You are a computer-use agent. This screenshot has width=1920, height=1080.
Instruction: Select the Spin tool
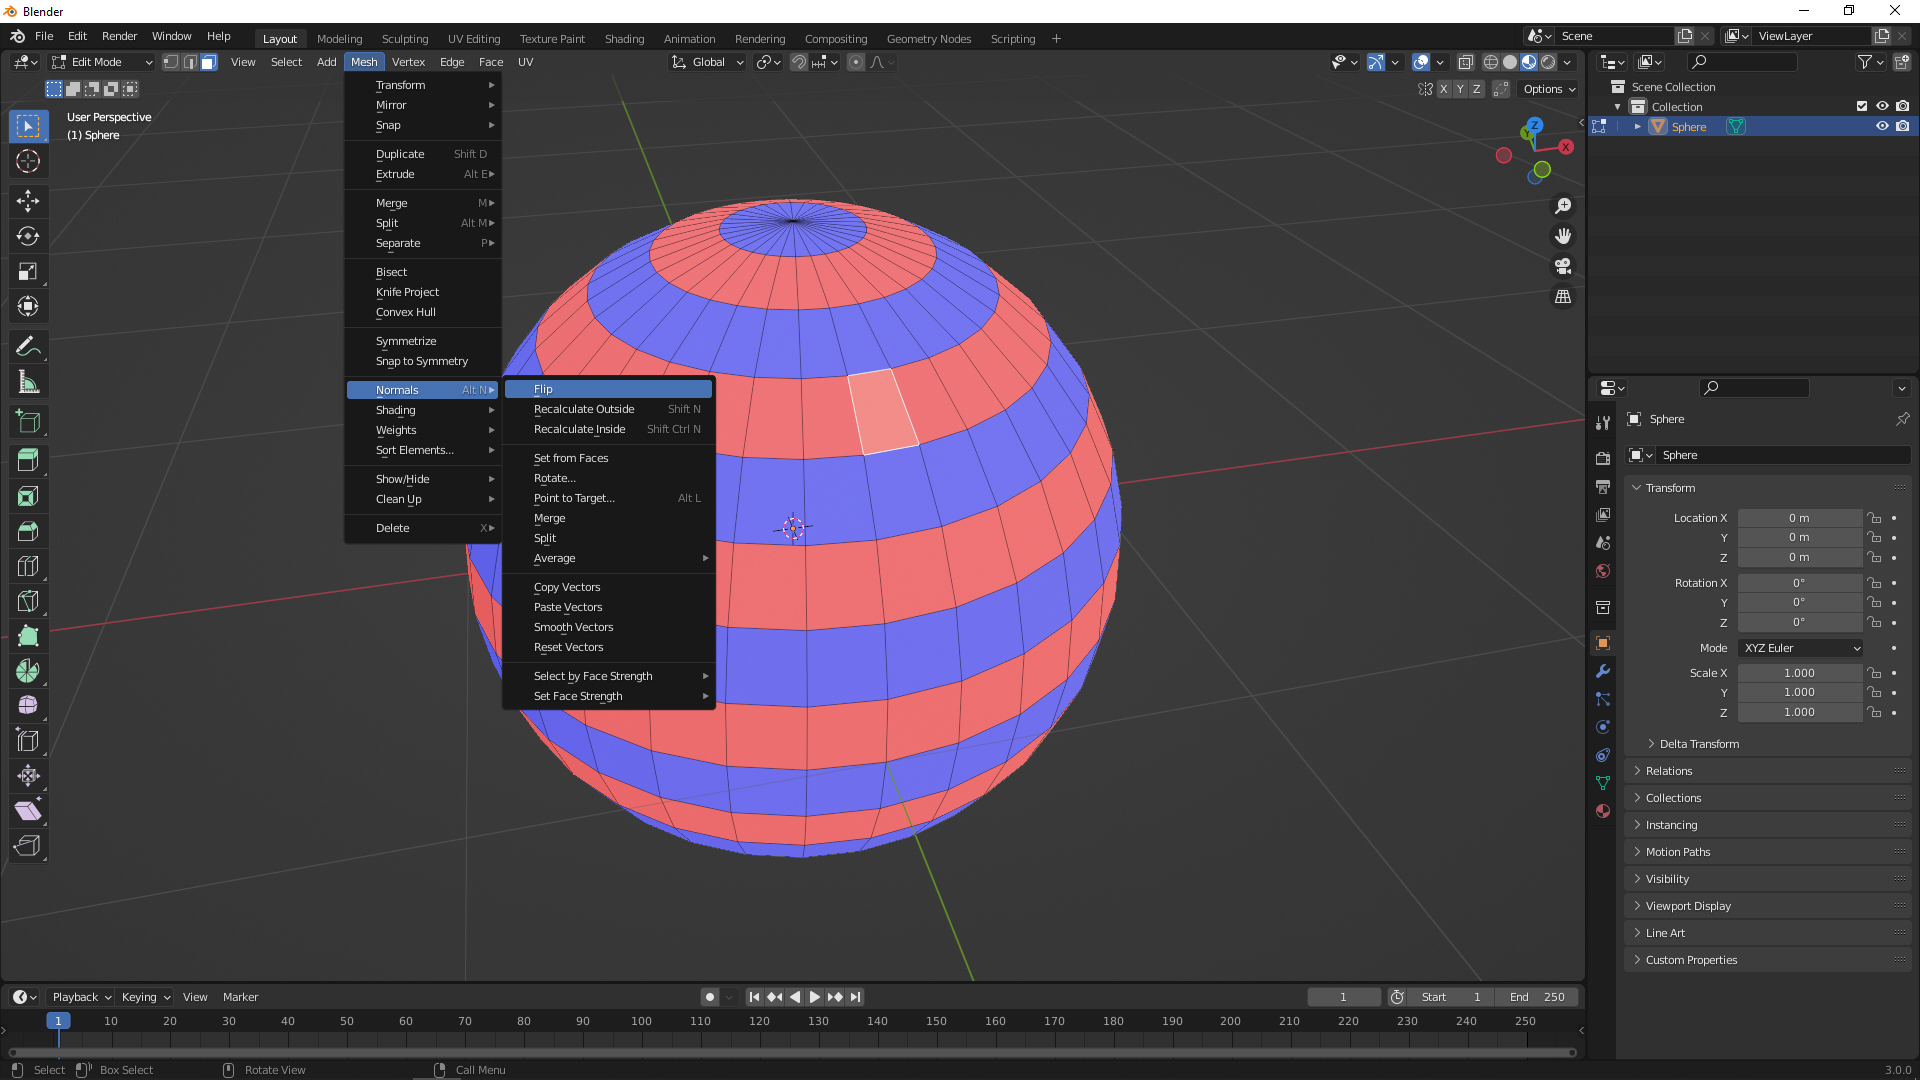[28, 671]
